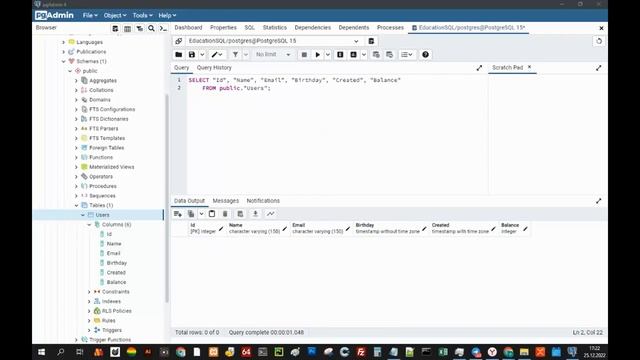Click new connection database icon
Screen dimensions: 640x360
click(371, 41)
